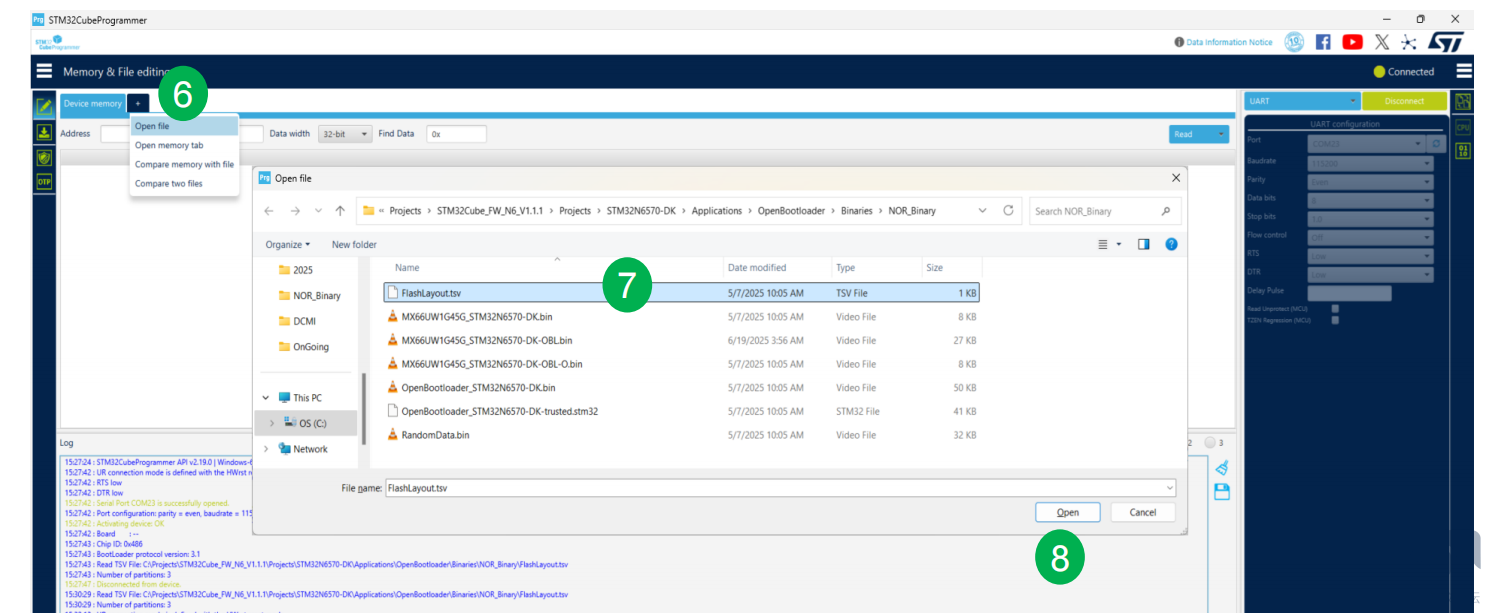
Task: Choose Open memory tab from the menu
Action: [x=169, y=145]
